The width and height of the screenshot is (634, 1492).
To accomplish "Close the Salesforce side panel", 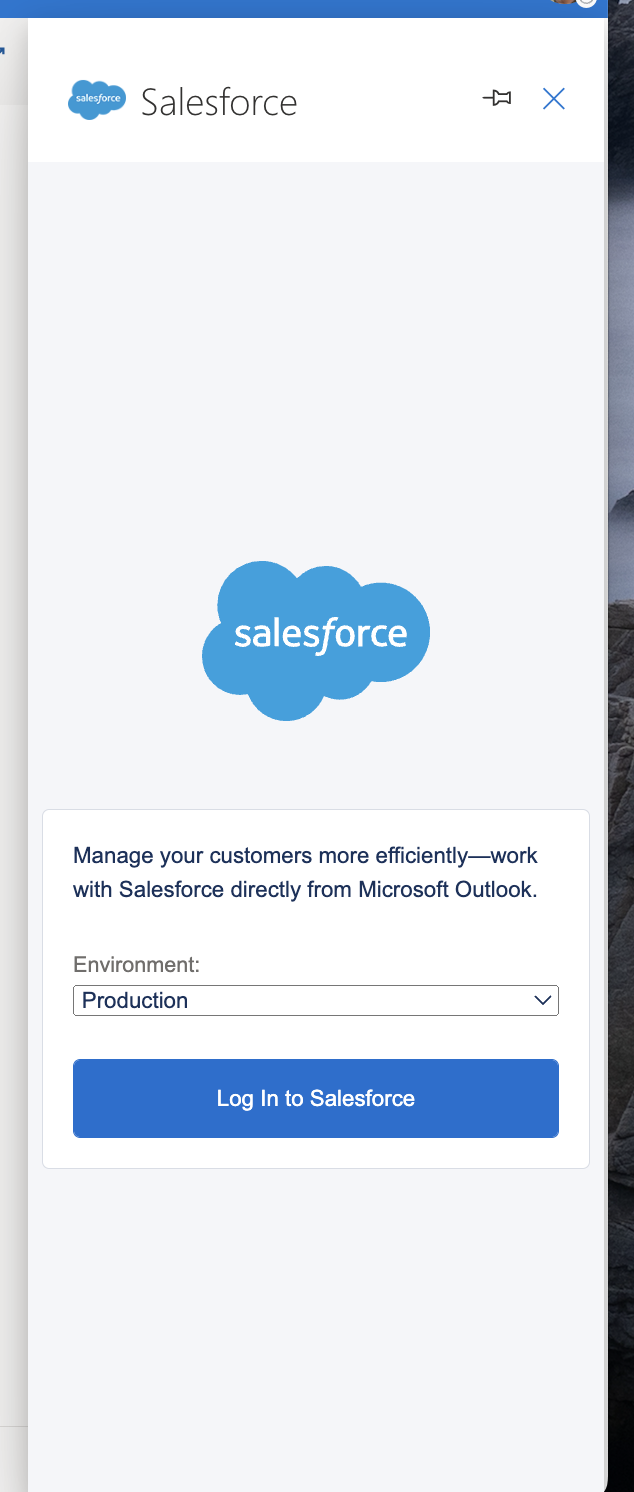I will point(554,98).
